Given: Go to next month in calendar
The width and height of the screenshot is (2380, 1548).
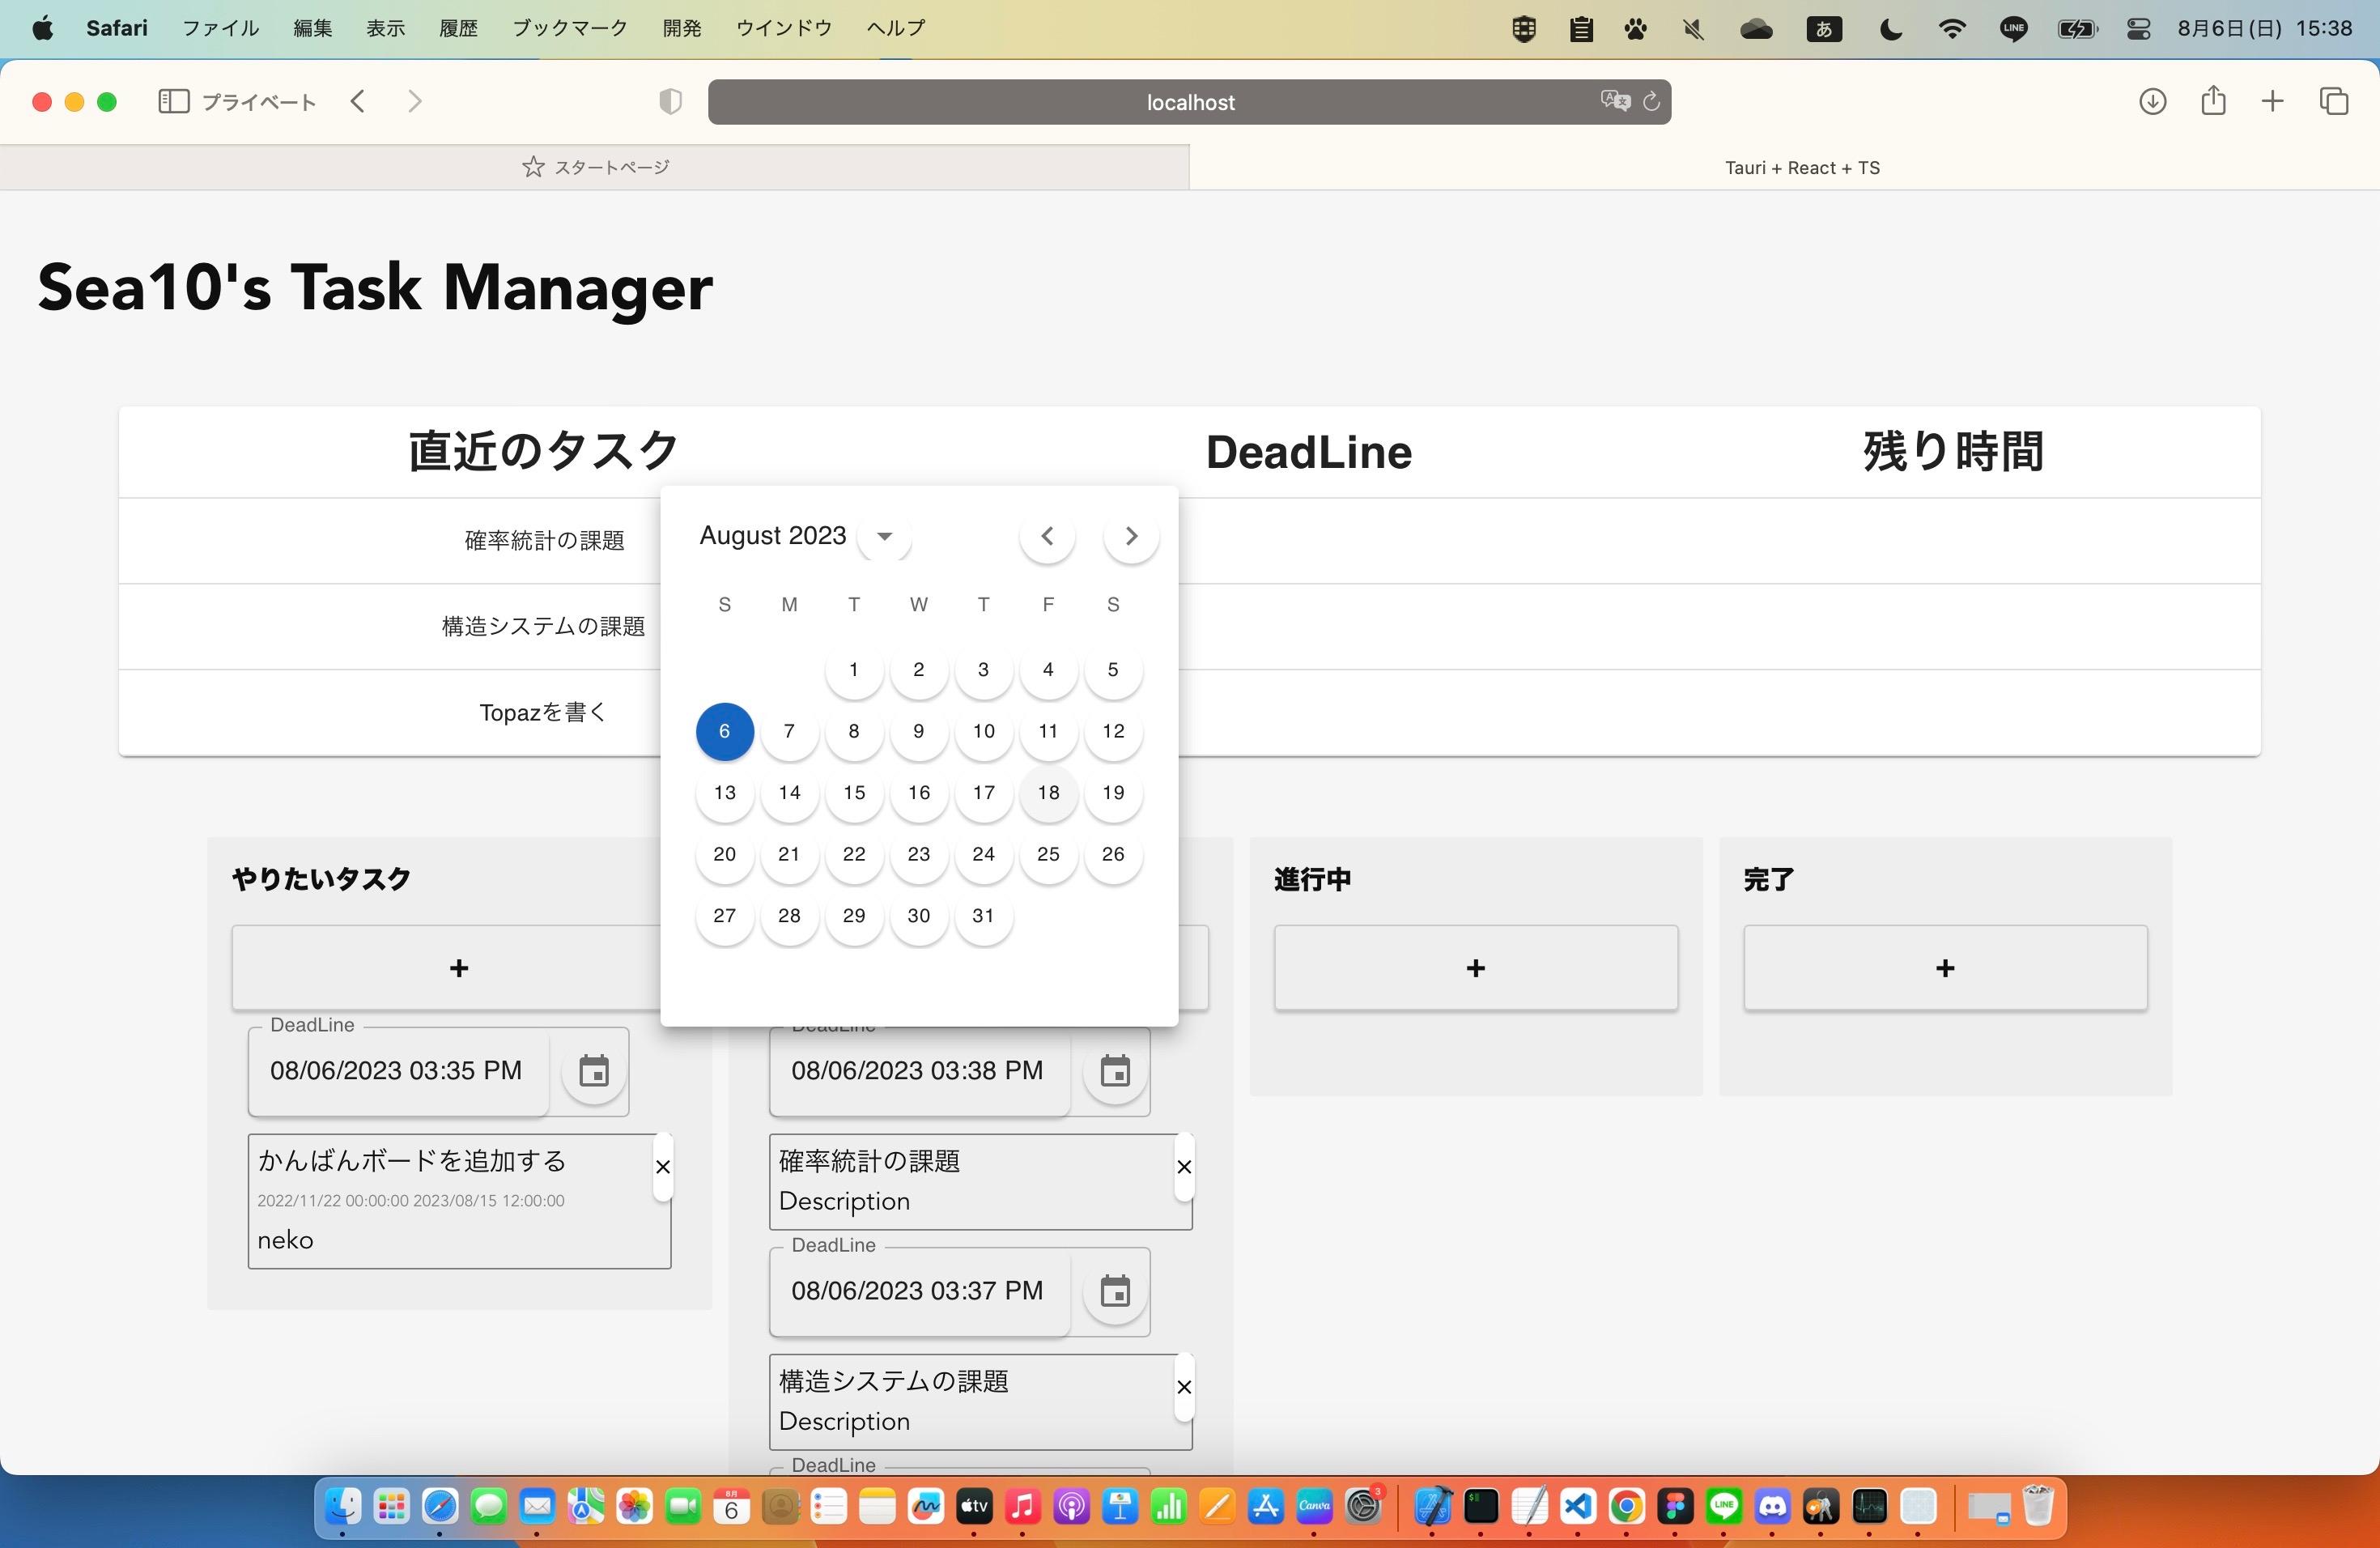Looking at the screenshot, I should (x=1131, y=536).
